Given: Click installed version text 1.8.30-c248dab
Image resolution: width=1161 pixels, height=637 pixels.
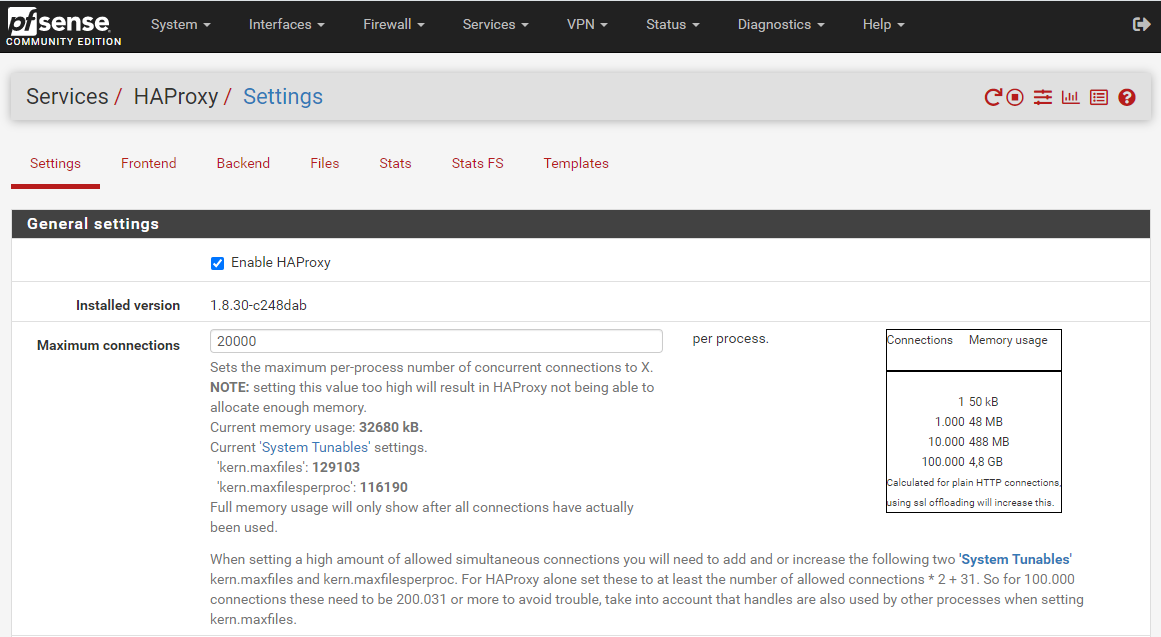Looking at the screenshot, I should [x=258, y=305].
